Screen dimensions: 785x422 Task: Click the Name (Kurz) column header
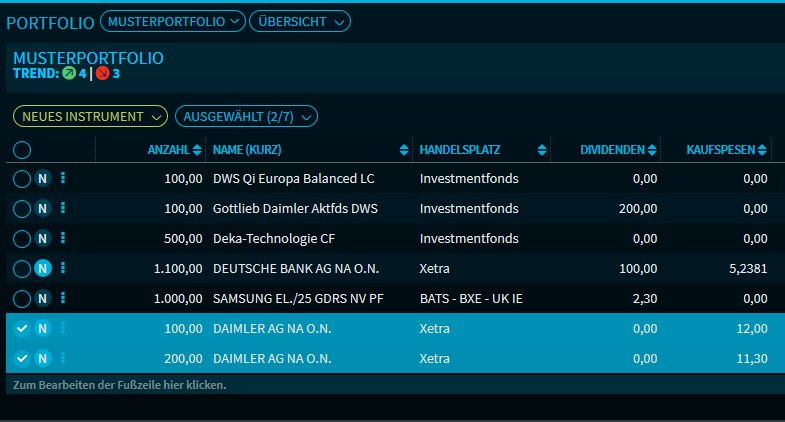pos(250,150)
